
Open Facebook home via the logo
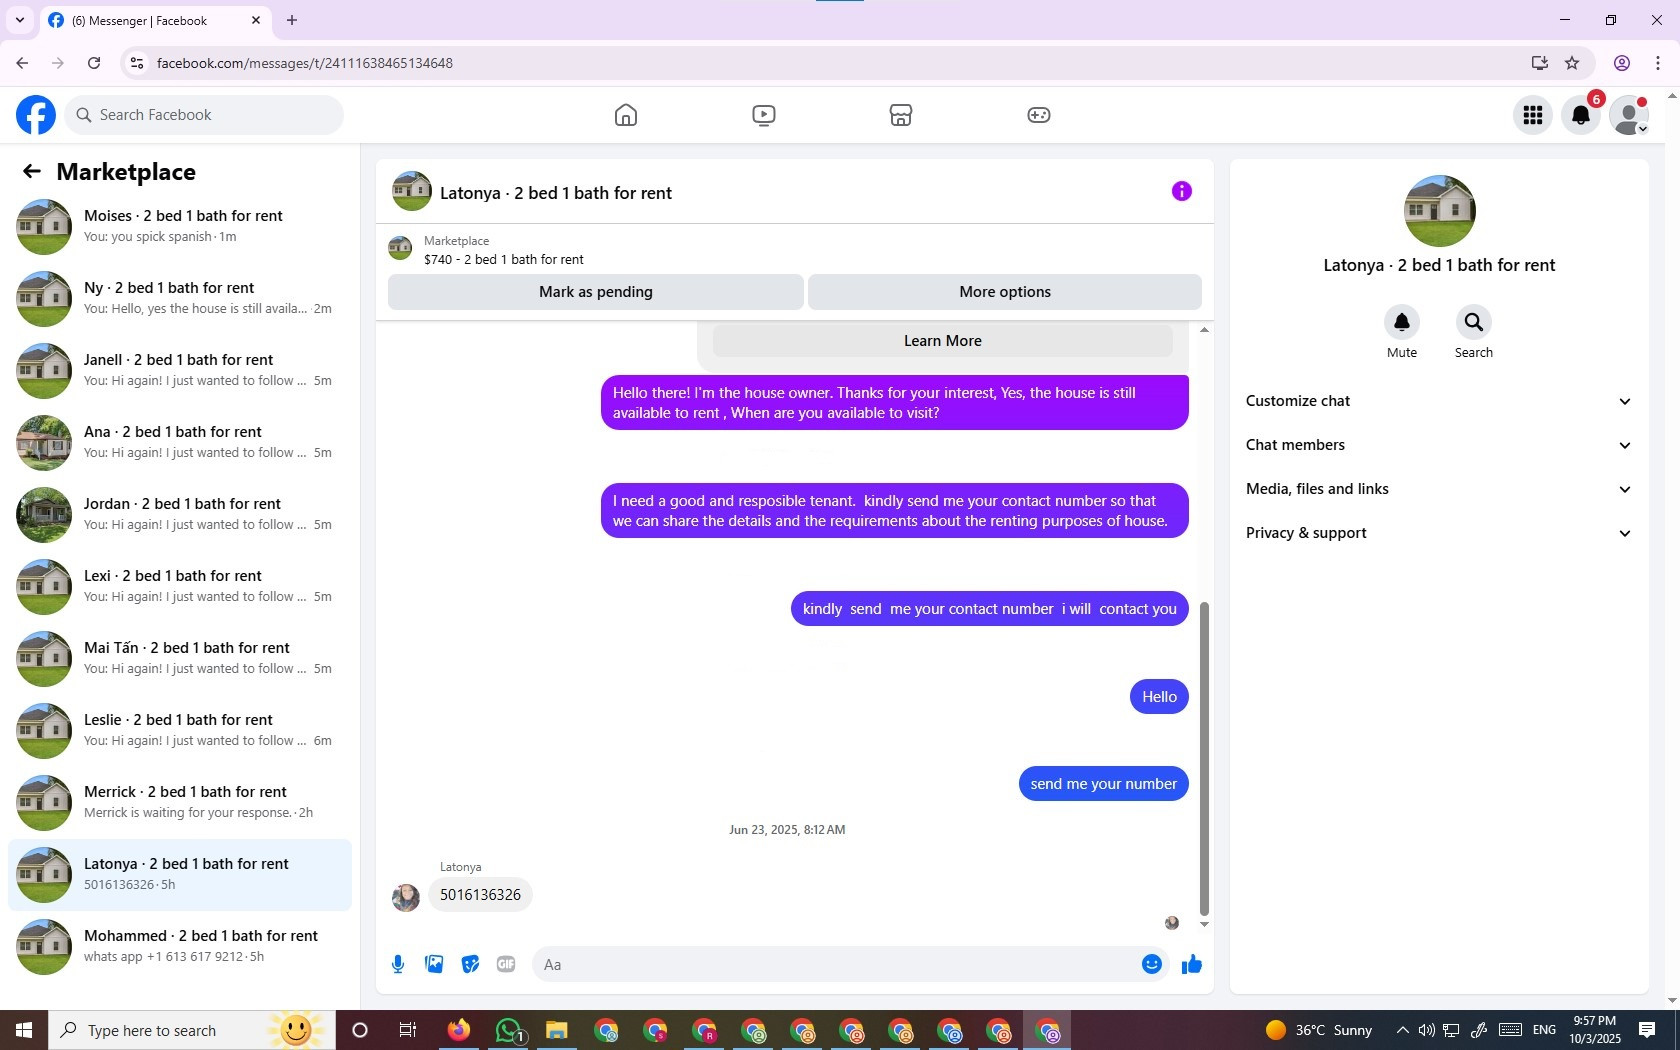pyautogui.click(x=36, y=115)
